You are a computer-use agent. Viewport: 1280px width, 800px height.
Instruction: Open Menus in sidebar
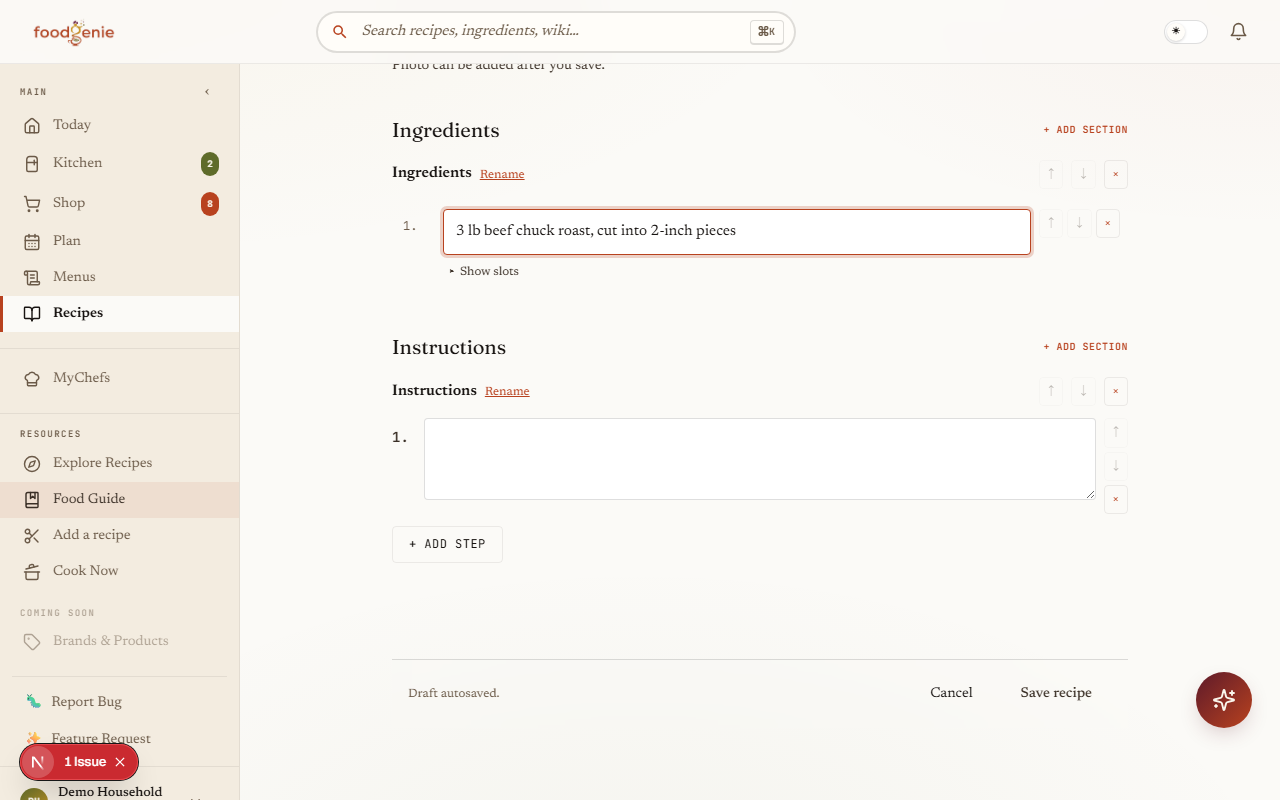120,277
